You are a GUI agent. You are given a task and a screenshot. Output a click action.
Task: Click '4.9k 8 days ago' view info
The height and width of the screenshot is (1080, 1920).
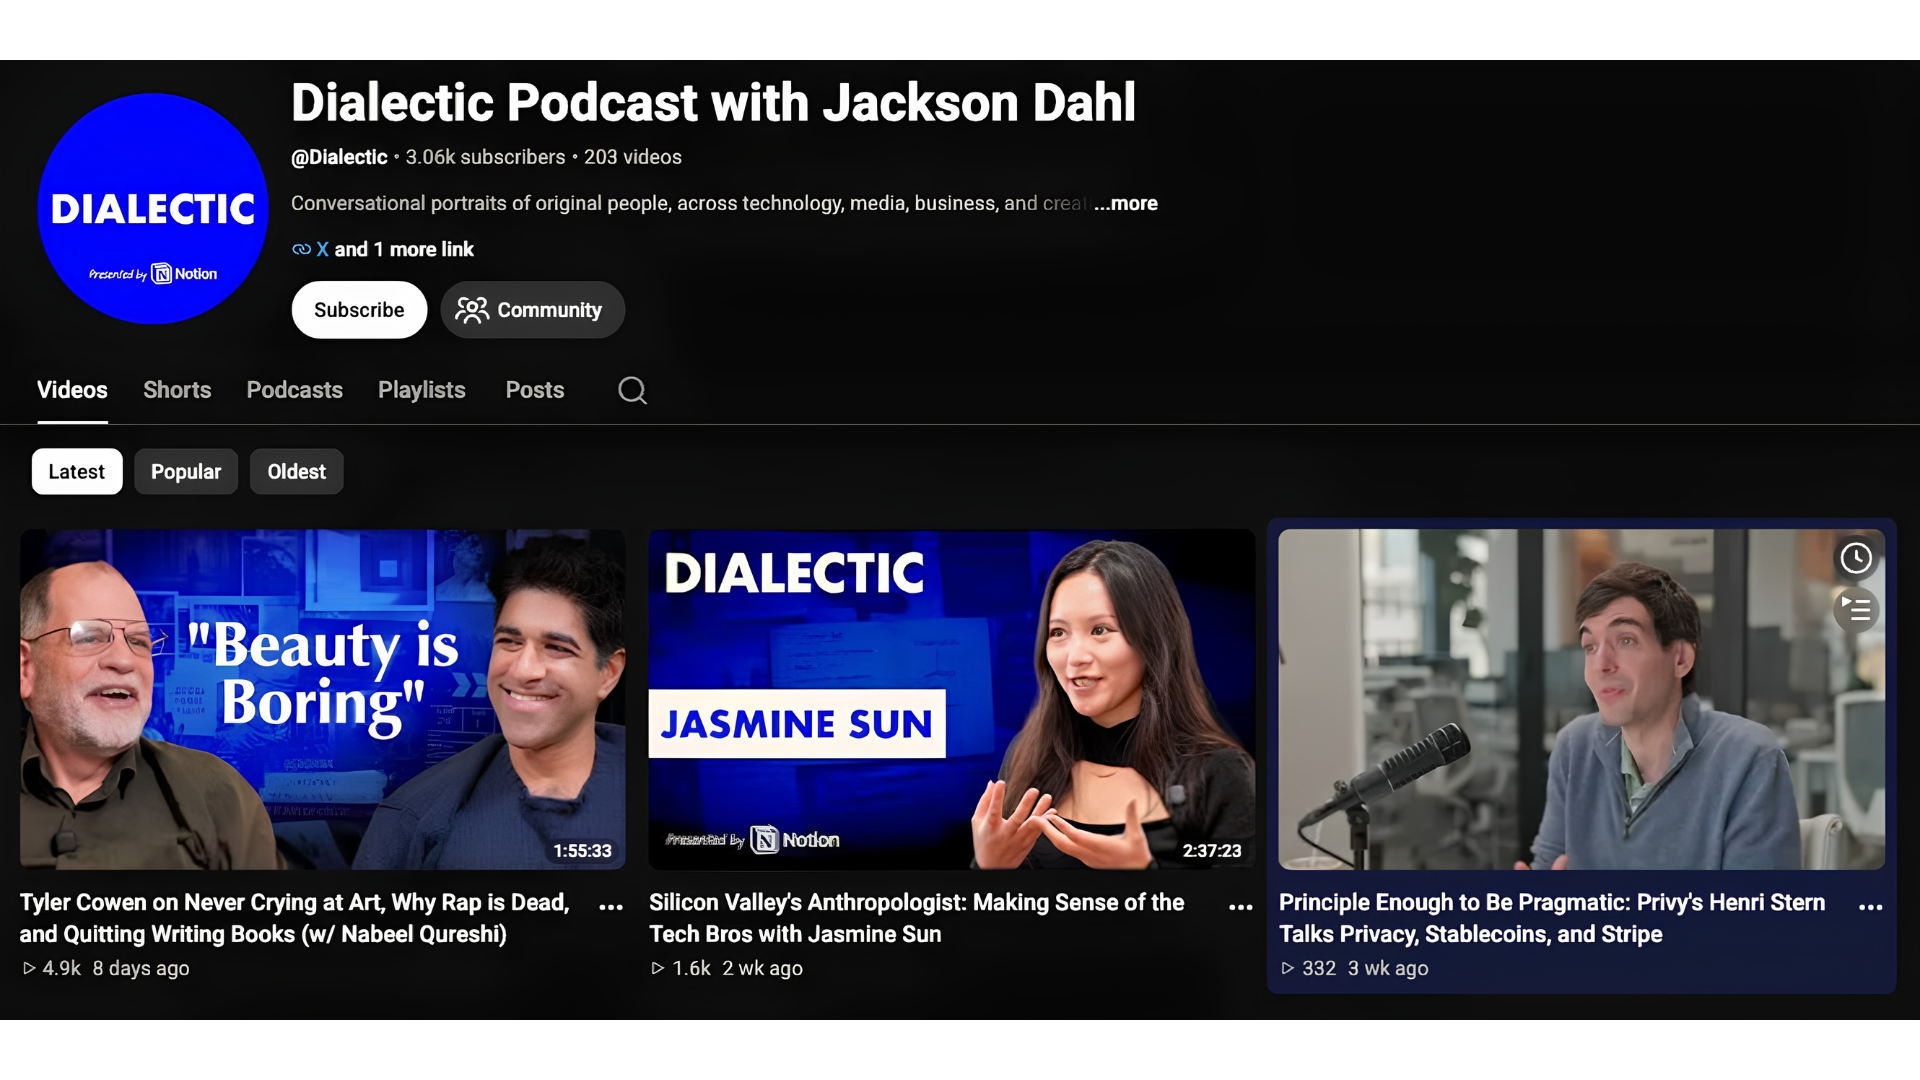(106, 968)
